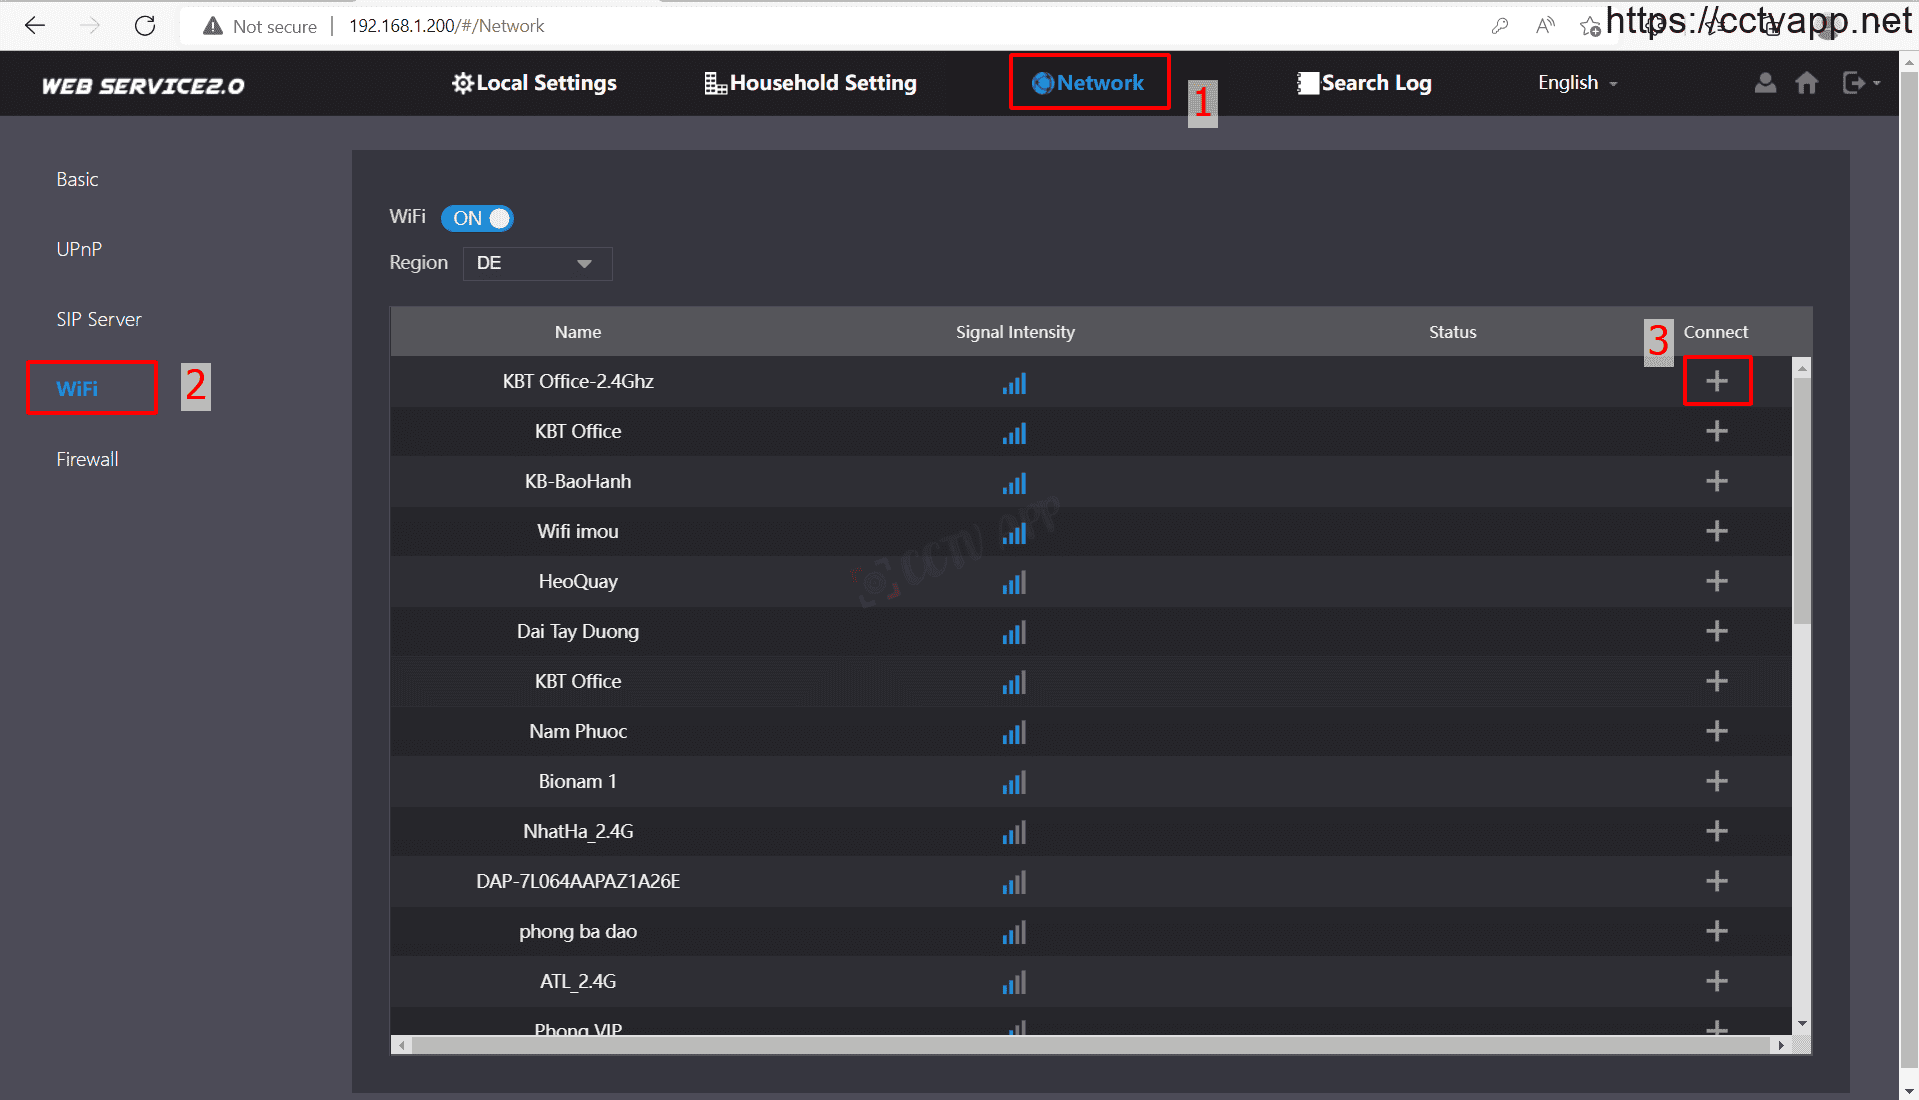The height and width of the screenshot is (1100, 1919).
Task: Add Nam Phuoc network via plus icon
Action: tap(1716, 731)
